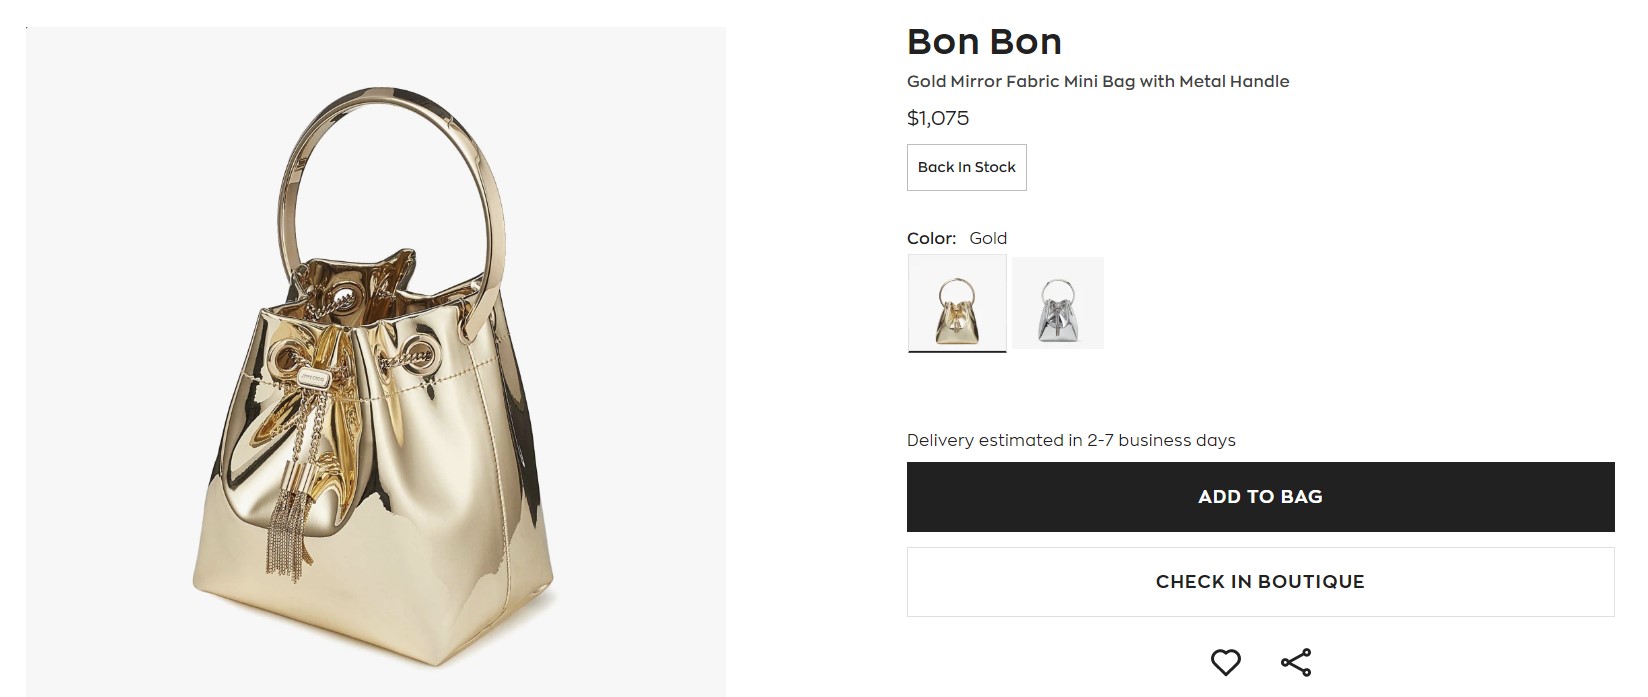Click the Color: label

[931, 238]
